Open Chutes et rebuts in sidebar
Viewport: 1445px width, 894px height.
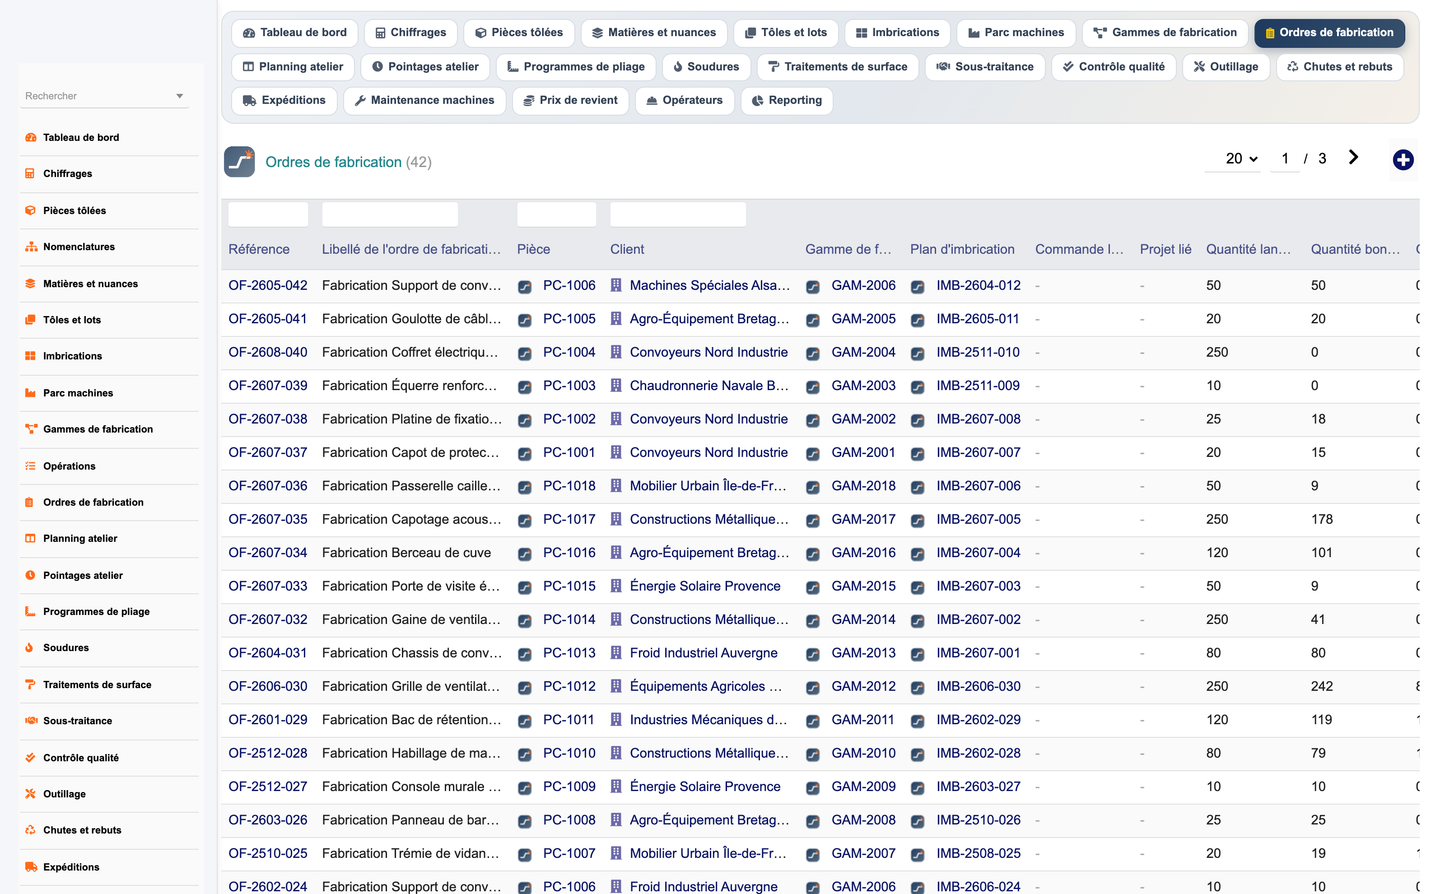coord(82,830)
